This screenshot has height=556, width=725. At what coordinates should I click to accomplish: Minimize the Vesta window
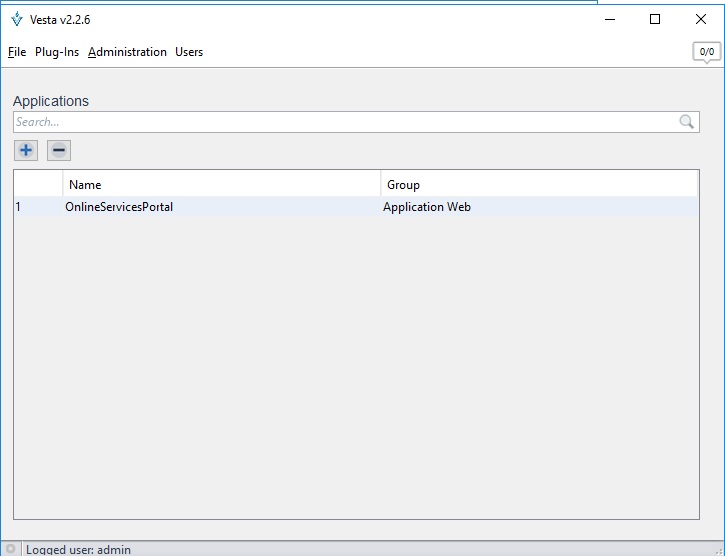click(x=609, y=19)
